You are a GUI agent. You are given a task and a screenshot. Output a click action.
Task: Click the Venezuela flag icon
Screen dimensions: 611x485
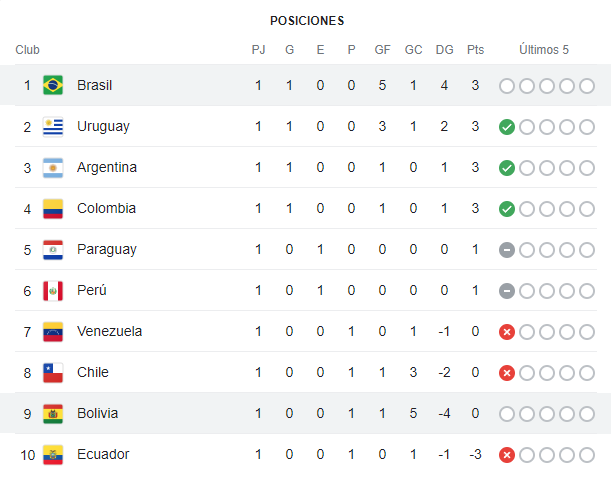tap(53, 331)
